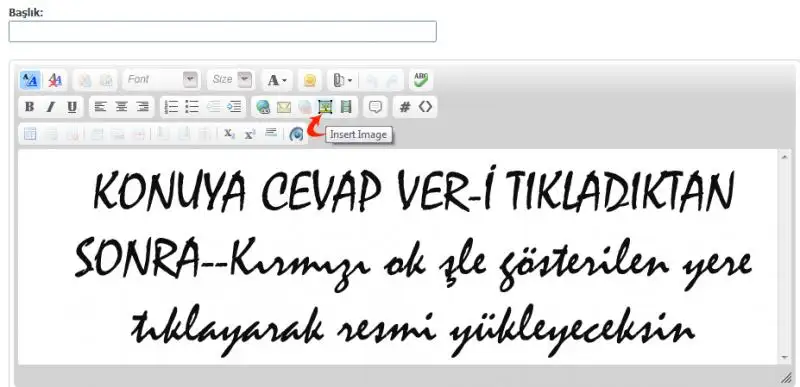The width and height of the screenshot is (800, 387).
Task: Insert a horizontal rule line
Action: click(271, 134)
